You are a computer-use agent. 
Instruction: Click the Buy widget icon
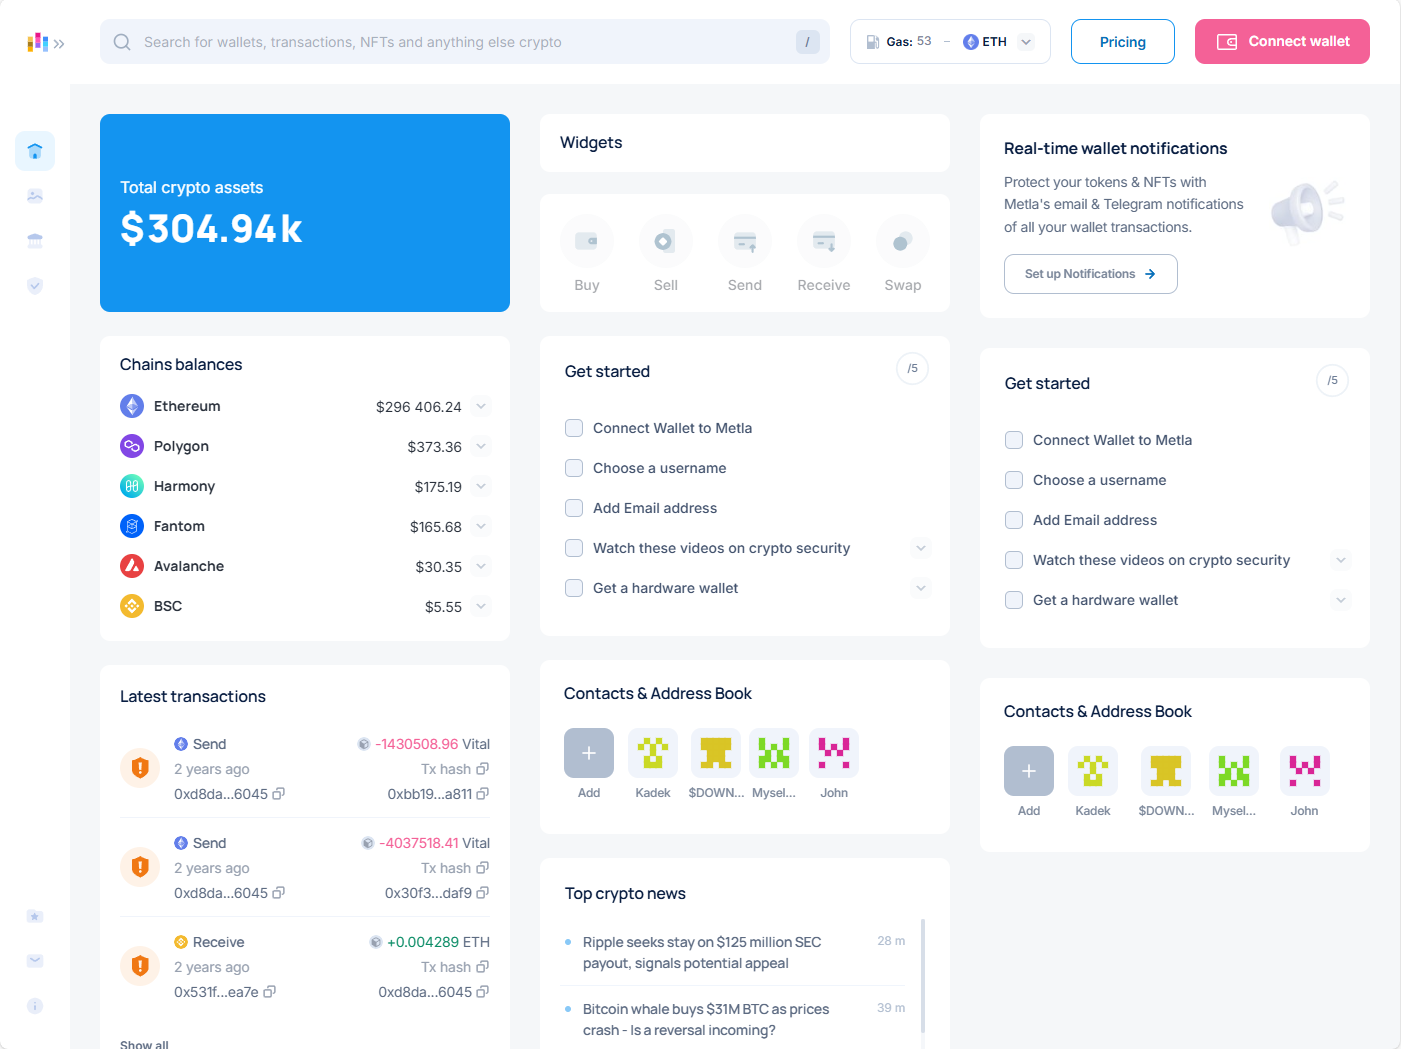[x=587, y=241]
